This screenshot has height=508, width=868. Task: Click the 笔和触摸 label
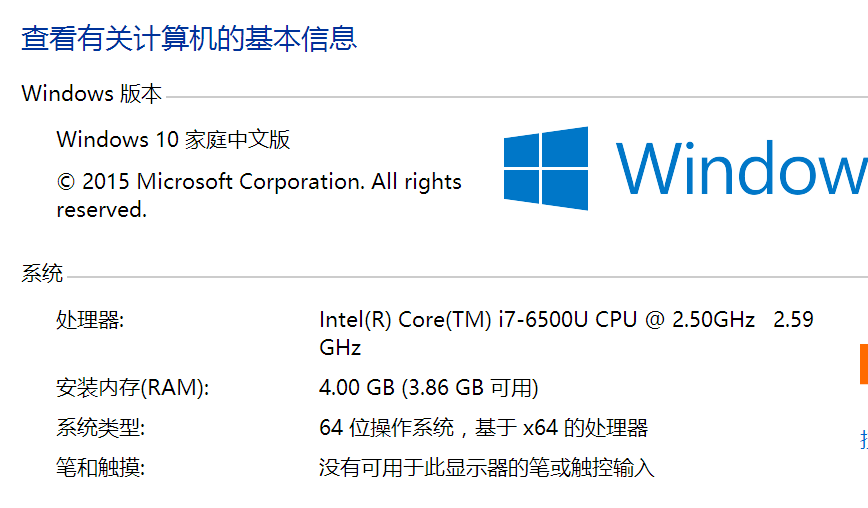(100, 467)
